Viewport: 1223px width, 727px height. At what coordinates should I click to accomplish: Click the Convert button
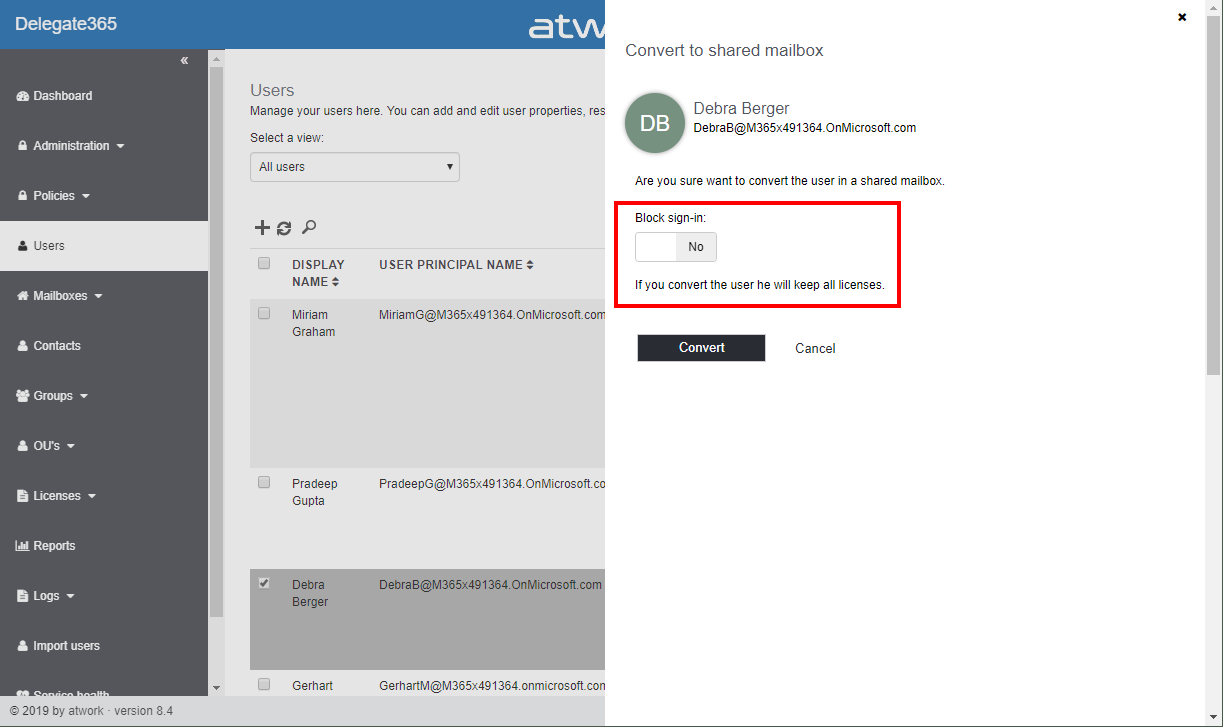pyautogui.click(x=701, y=348)
